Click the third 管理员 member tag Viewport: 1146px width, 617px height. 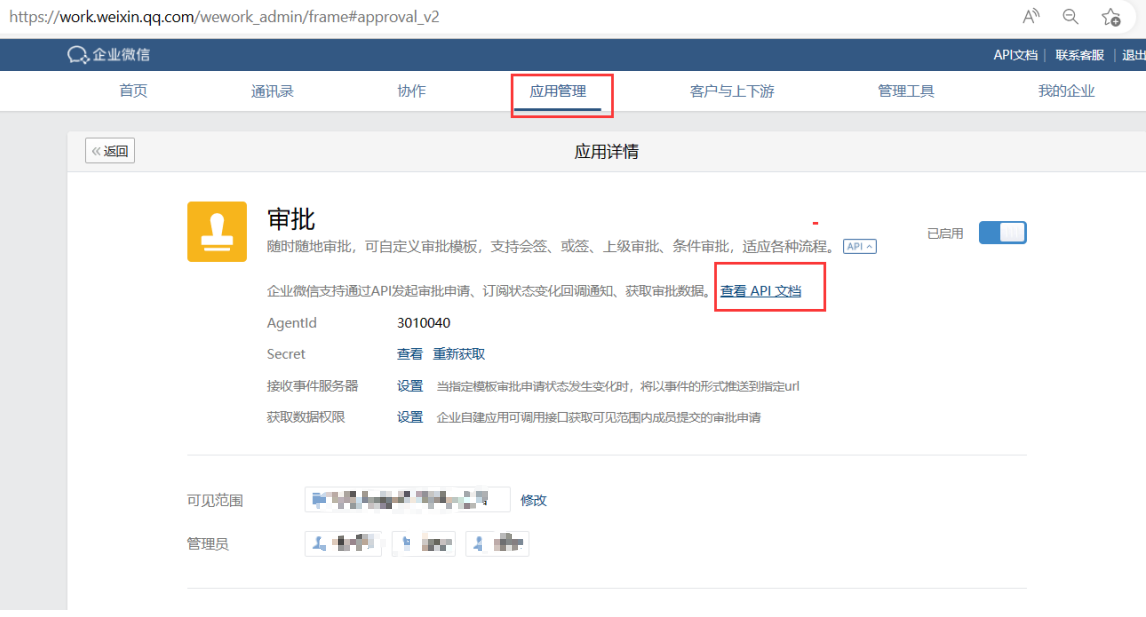coord(497,543)
